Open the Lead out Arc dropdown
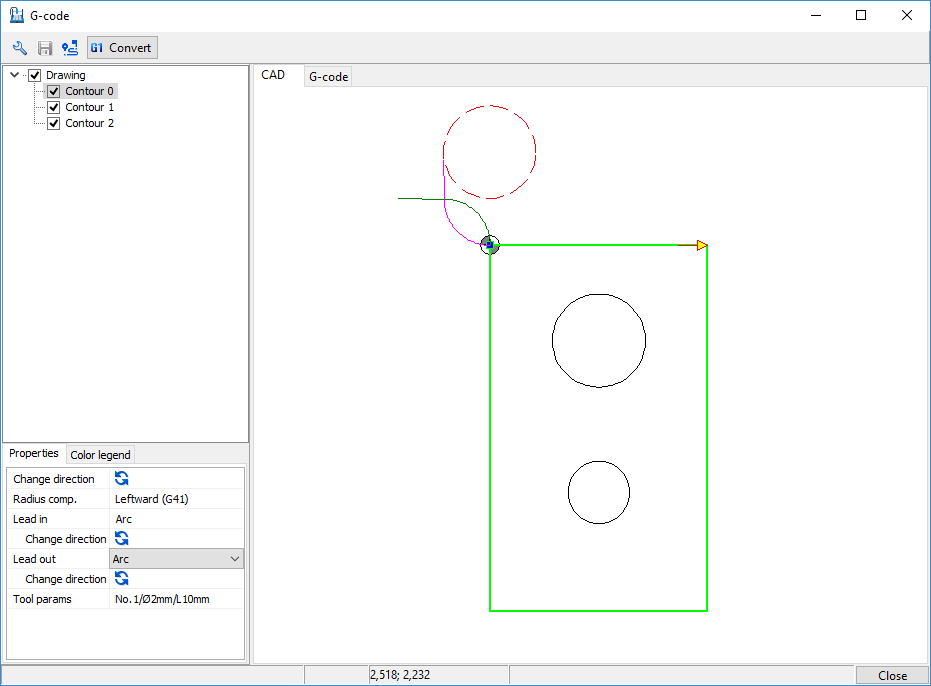The image size is (931, 686). [x=176, y=559]
